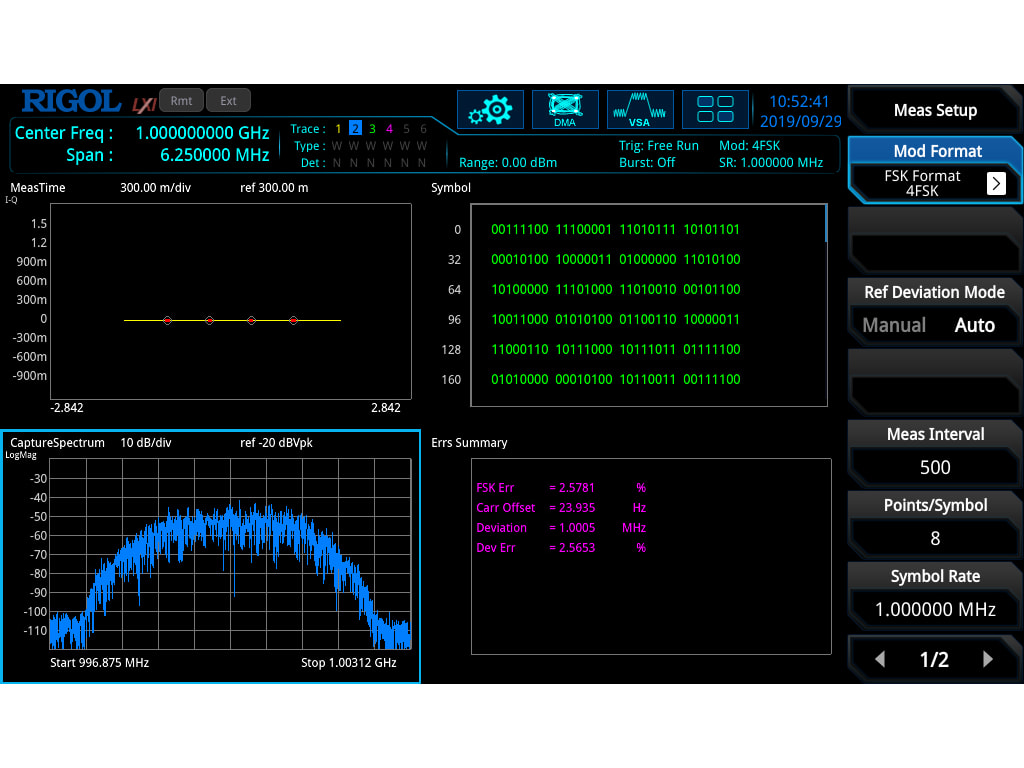Click the Rmt remote indicator
Image resolution: width=1024 pixels, height=768 pixels.
pyautogui.click(x=181, y=100)
